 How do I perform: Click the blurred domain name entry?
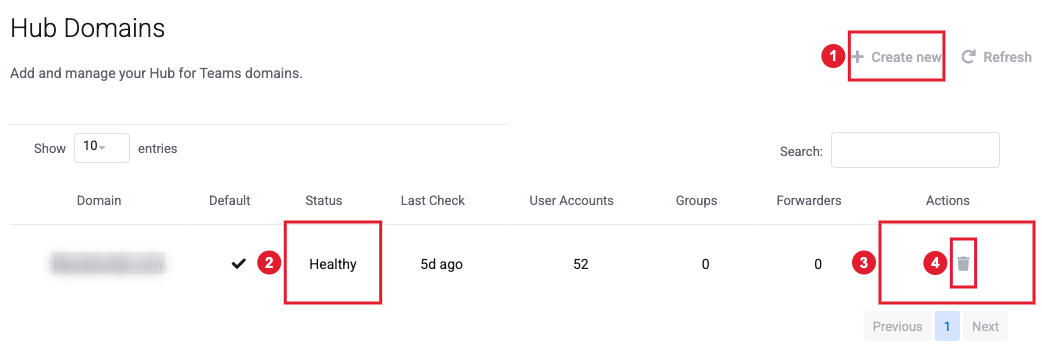(x=108, y=264)
